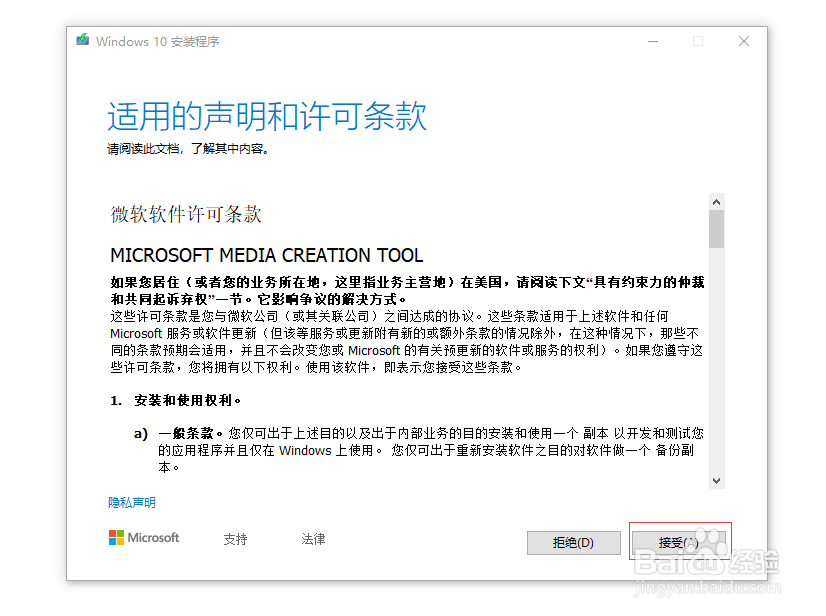Click the heading '微软软件许可条款'
The width and height of the screenshot is (826, 616).
tap(186, 214)
